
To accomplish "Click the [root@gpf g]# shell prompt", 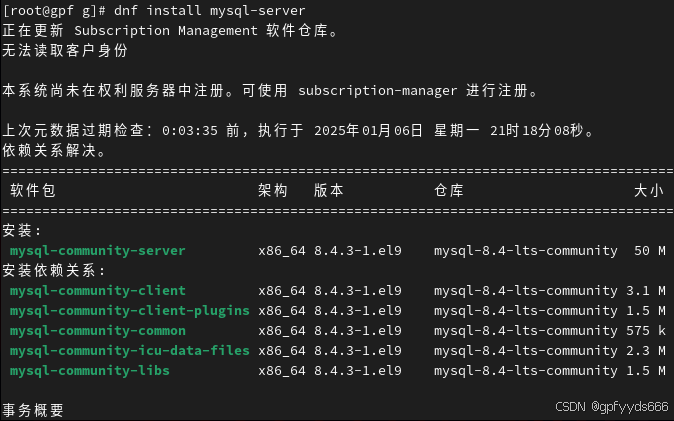I will 54,10.
